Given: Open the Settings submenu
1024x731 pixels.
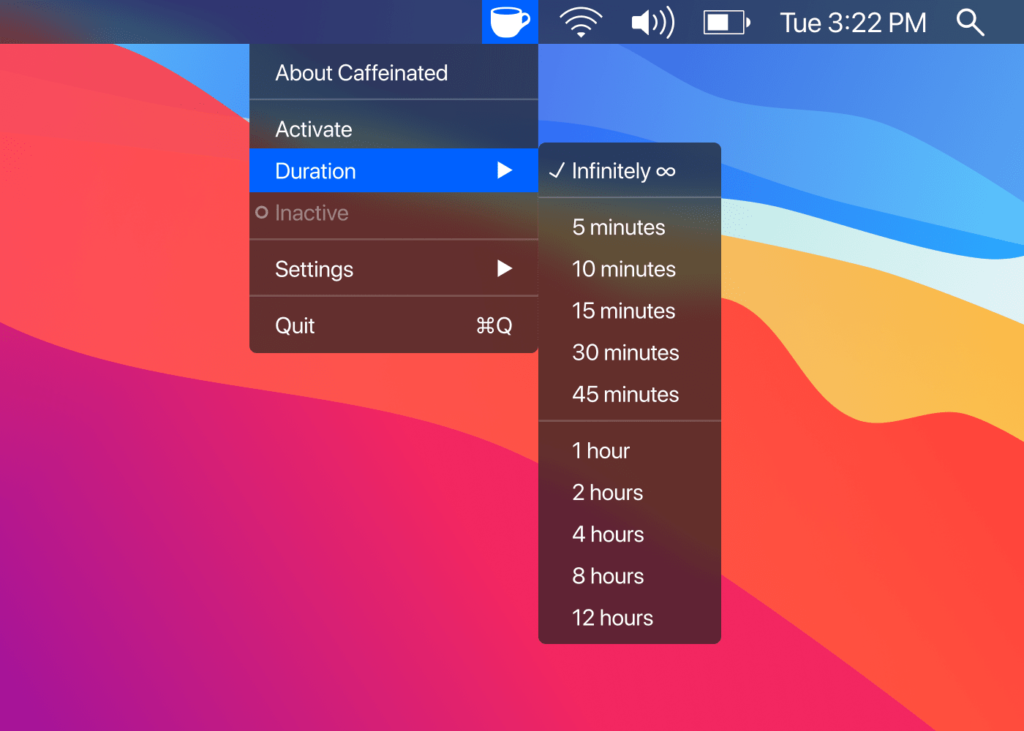Looking at the screenshot, I should (x=313, y=269).
